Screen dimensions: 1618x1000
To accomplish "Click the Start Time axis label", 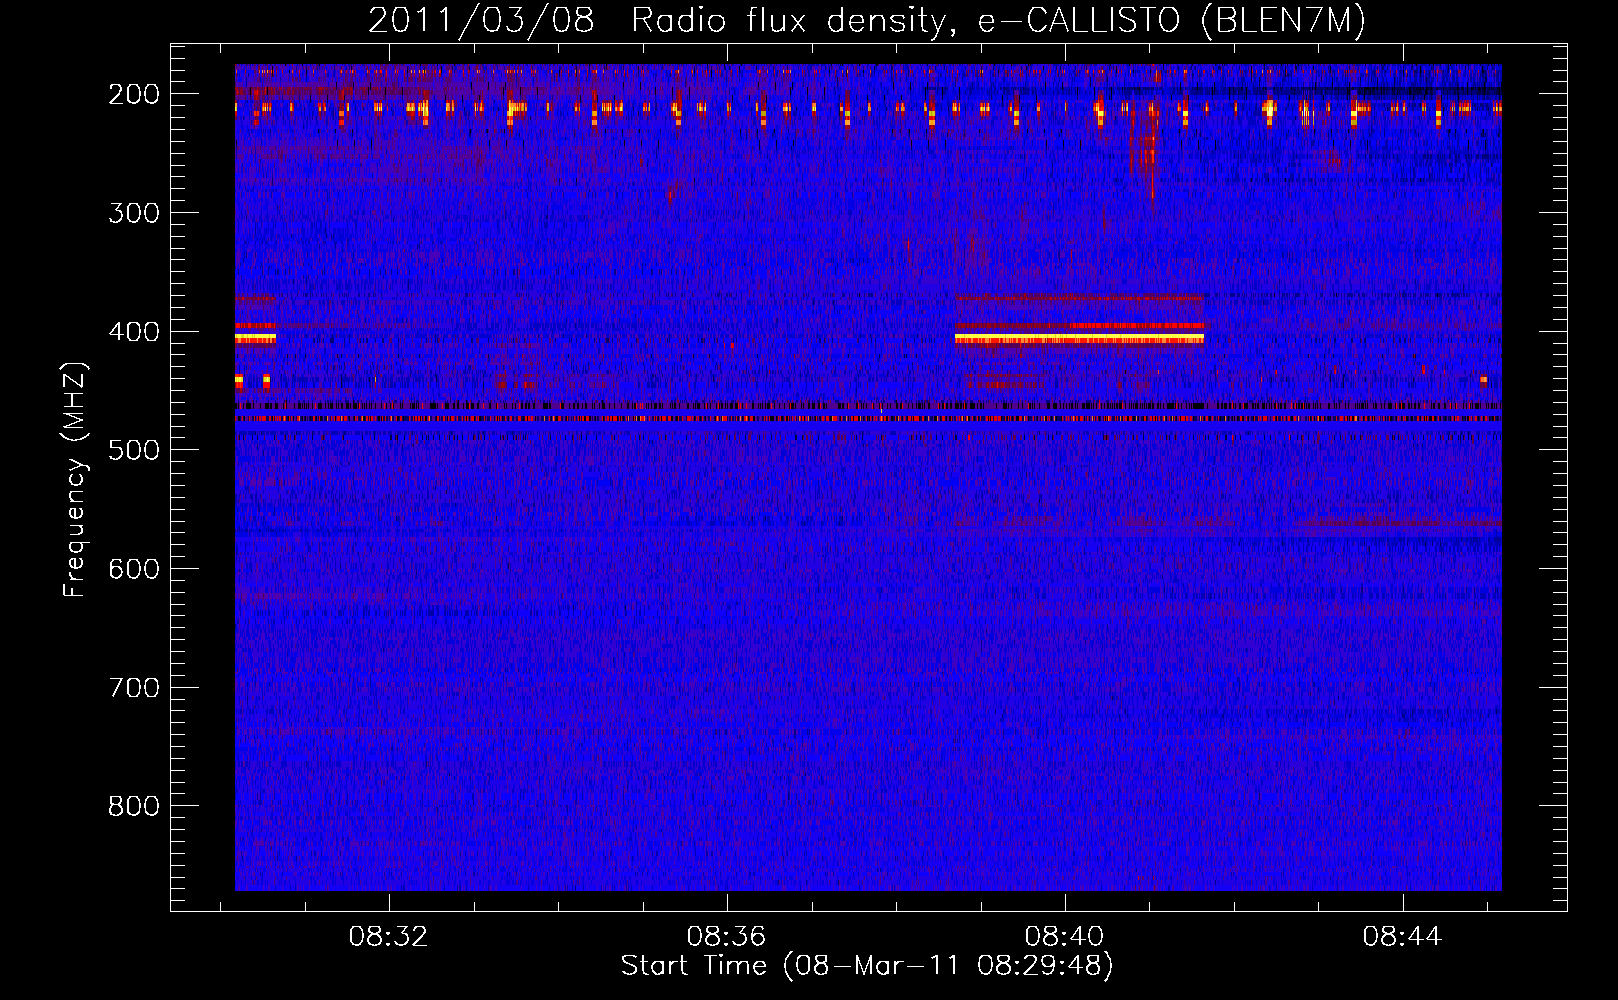I will tap(866, 966).
